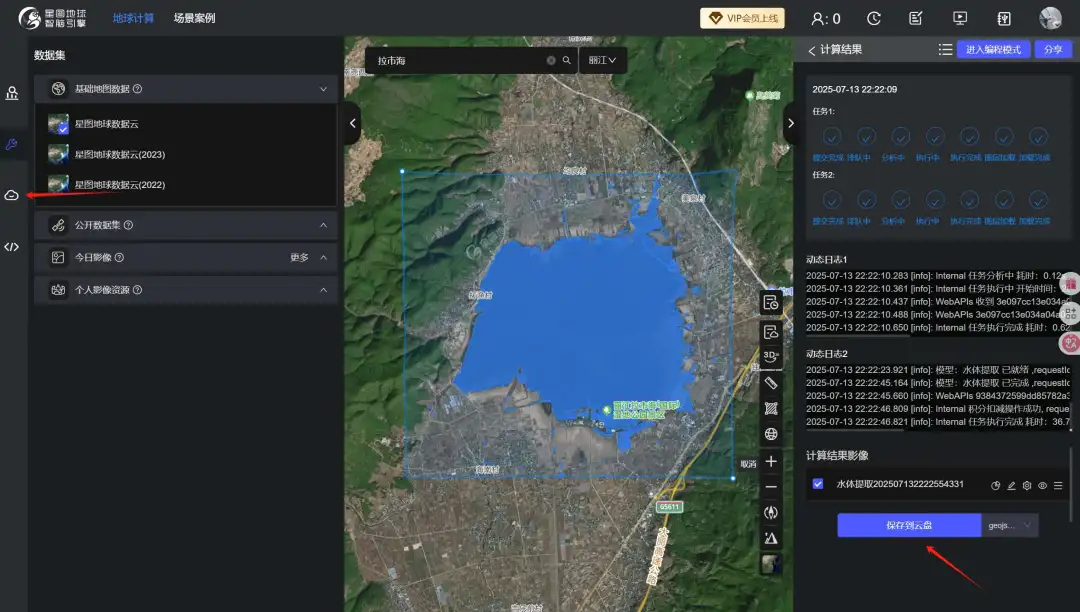Clear the search text with the X icon
This screenshot has height=612, width=1080.
tap(551, 61)
